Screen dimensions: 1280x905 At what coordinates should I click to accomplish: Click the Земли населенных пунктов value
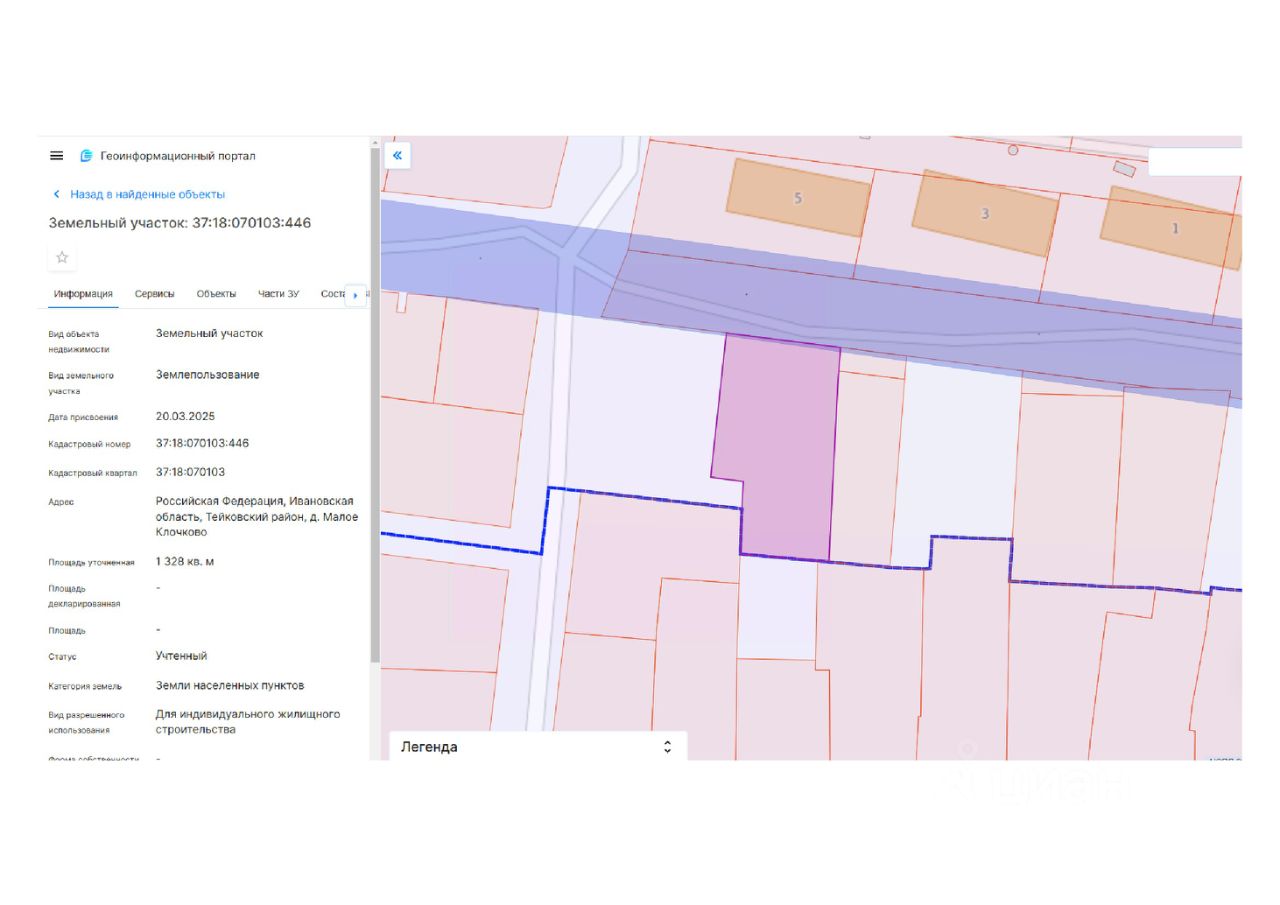coord(230,686)
